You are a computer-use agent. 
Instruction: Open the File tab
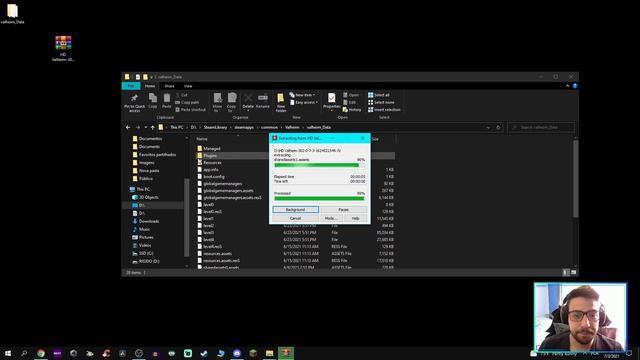pos(131,86)
